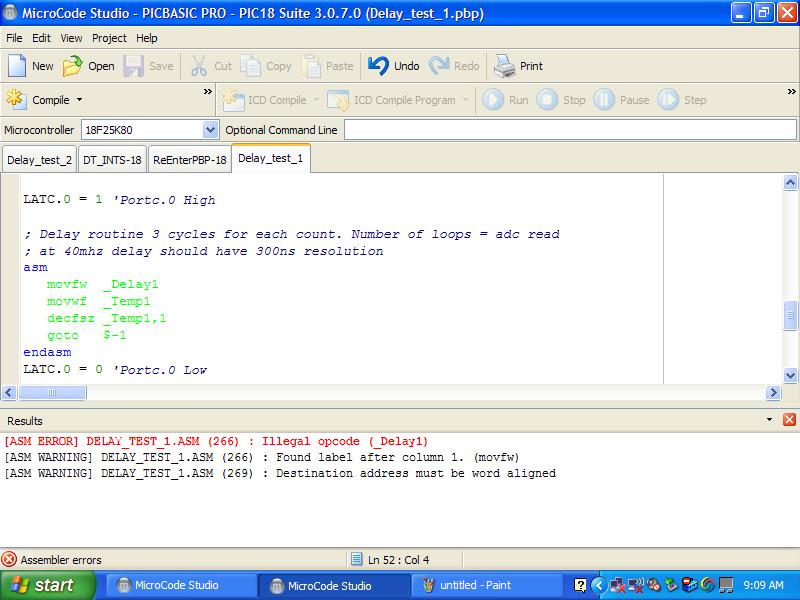This screenshot has height=600, width=800.
Task: Print the code using Print icon
Action: tap(504, 66)
